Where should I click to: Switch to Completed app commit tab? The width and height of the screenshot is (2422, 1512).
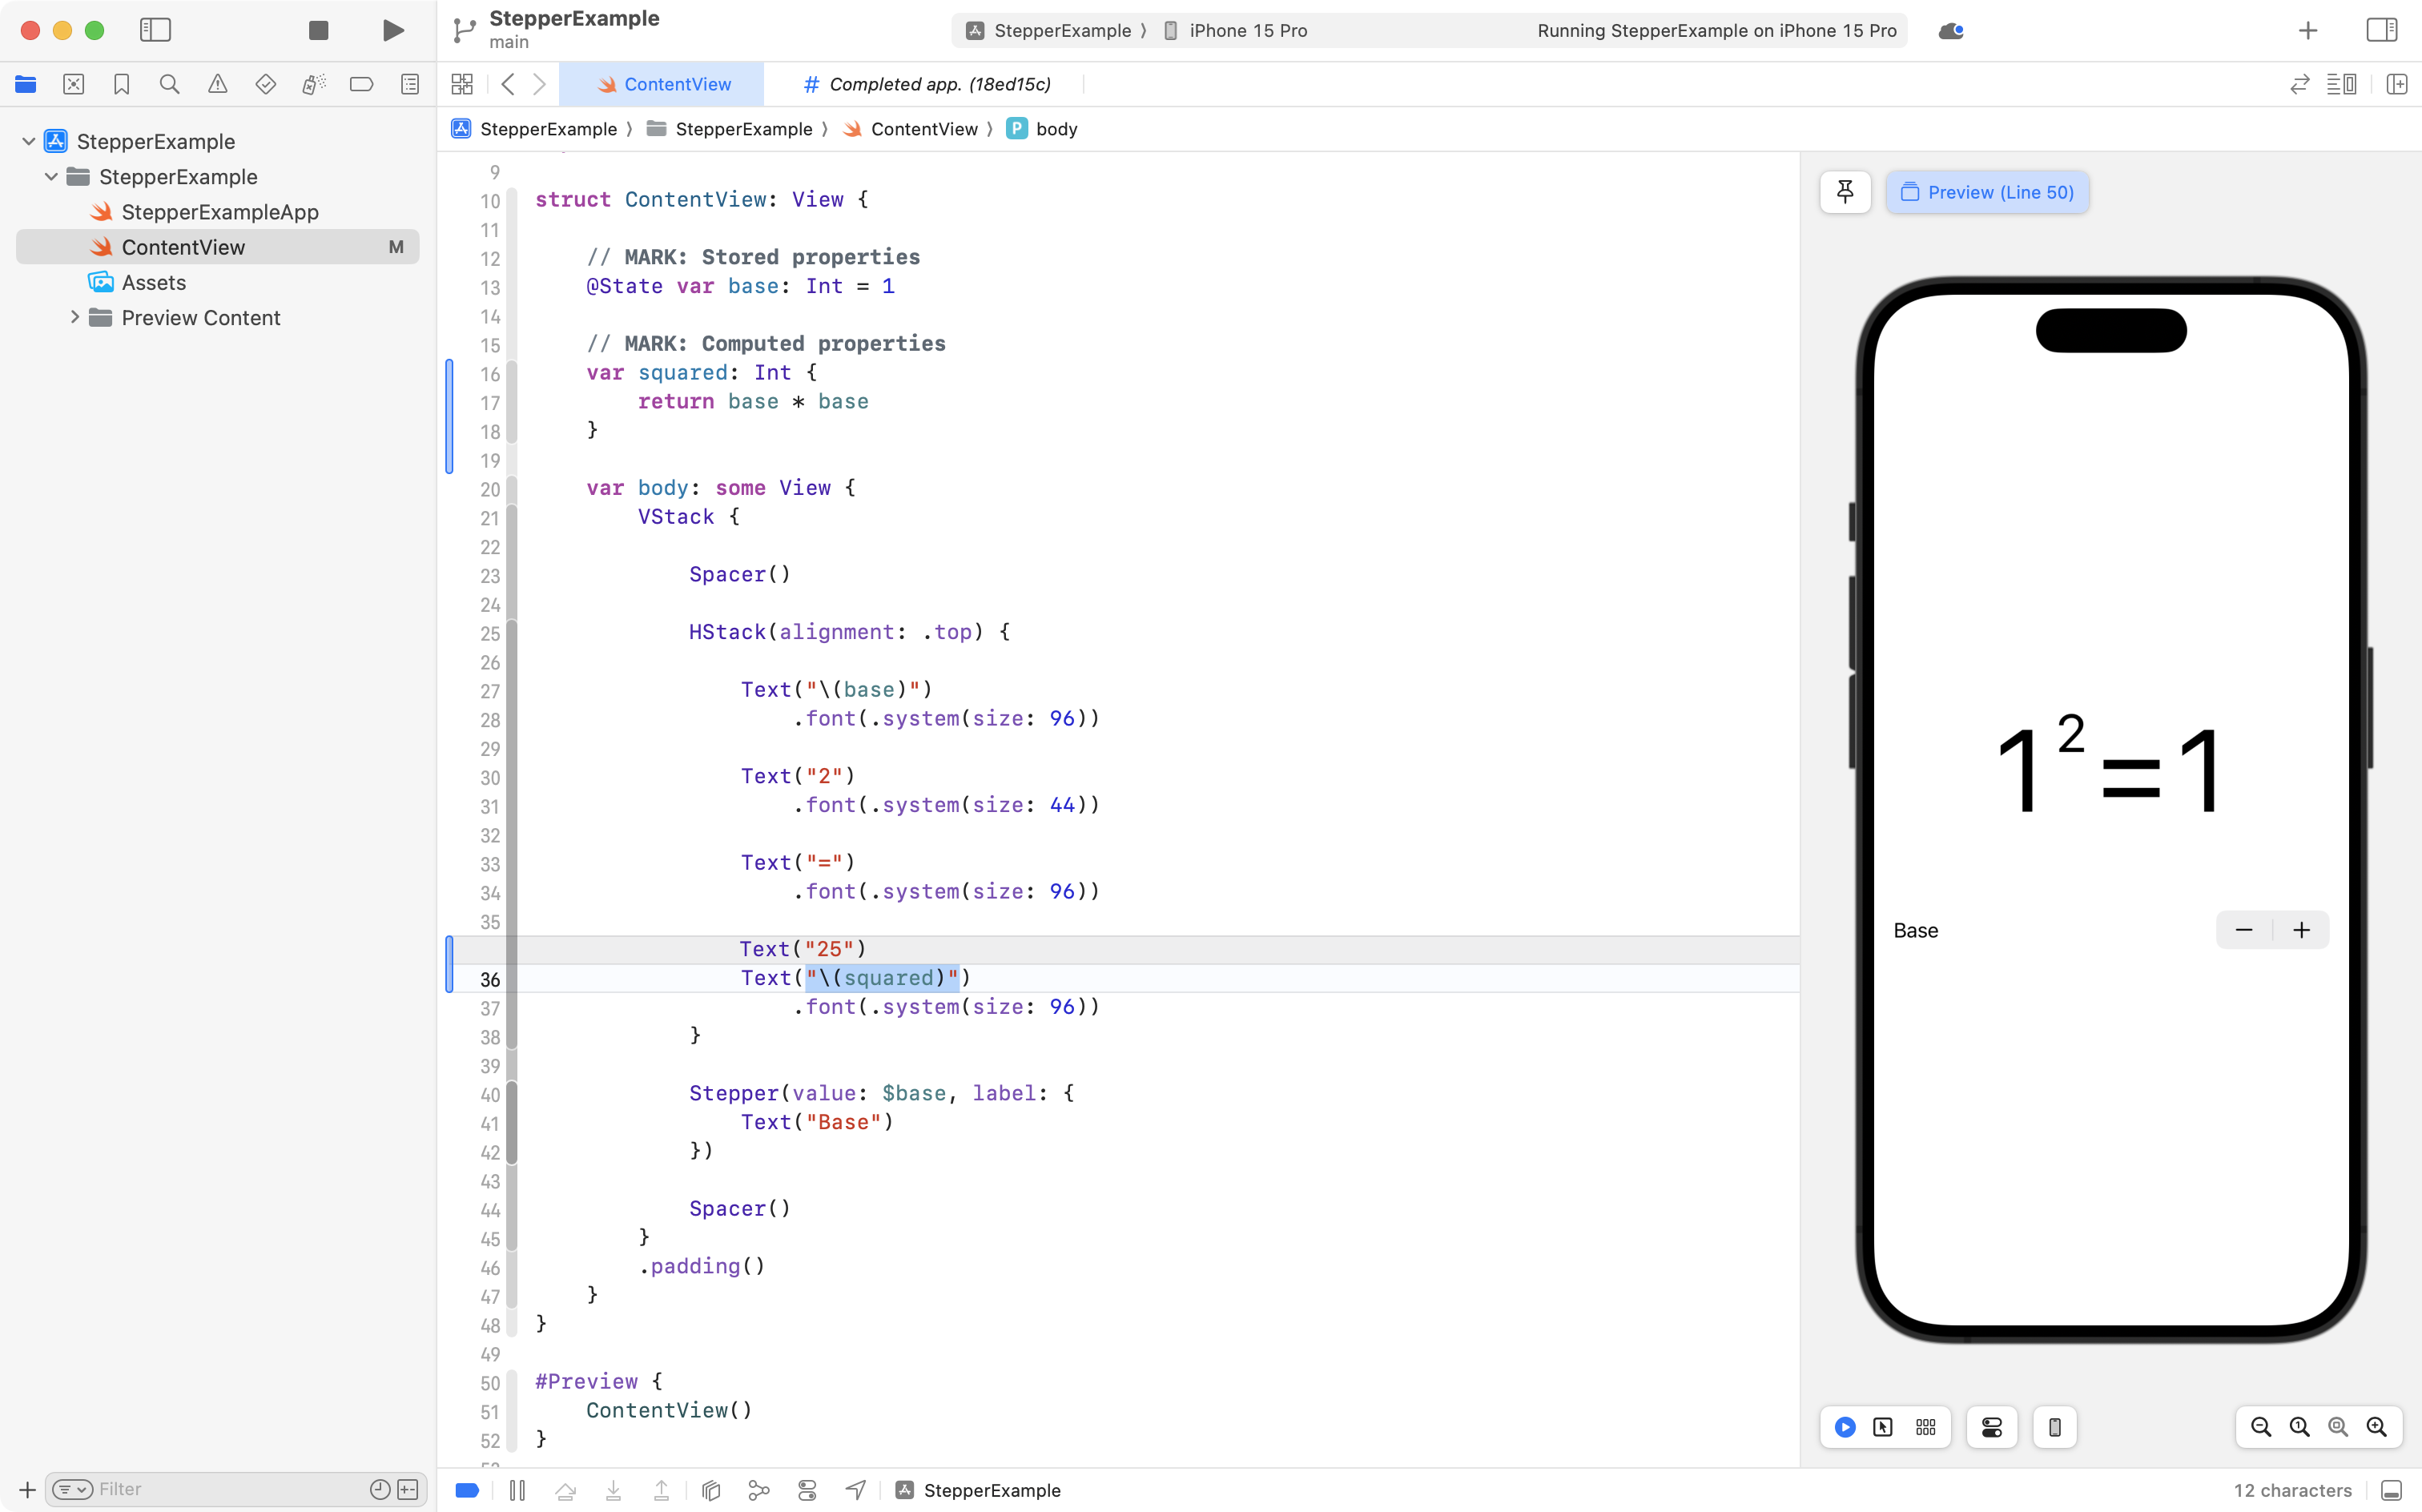[x=927, y=84]
